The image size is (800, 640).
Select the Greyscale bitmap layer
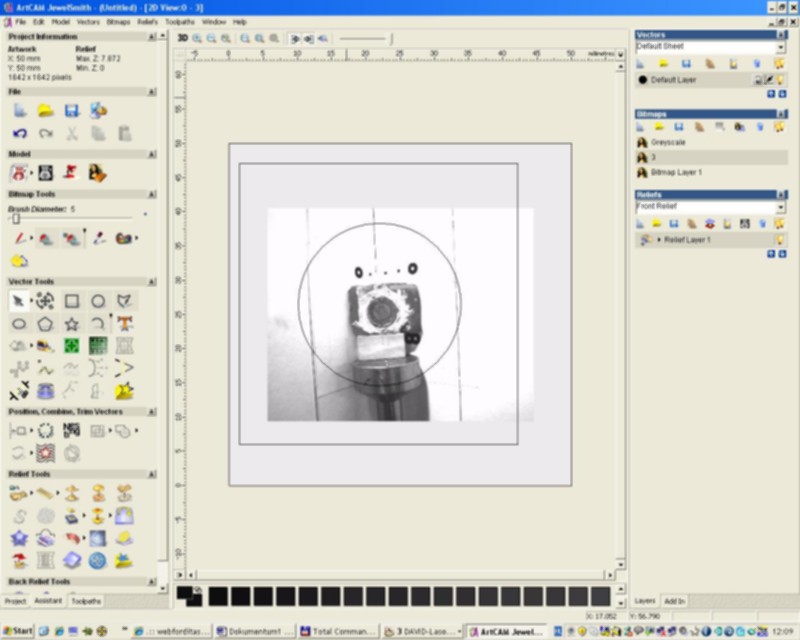click(668, 143)
